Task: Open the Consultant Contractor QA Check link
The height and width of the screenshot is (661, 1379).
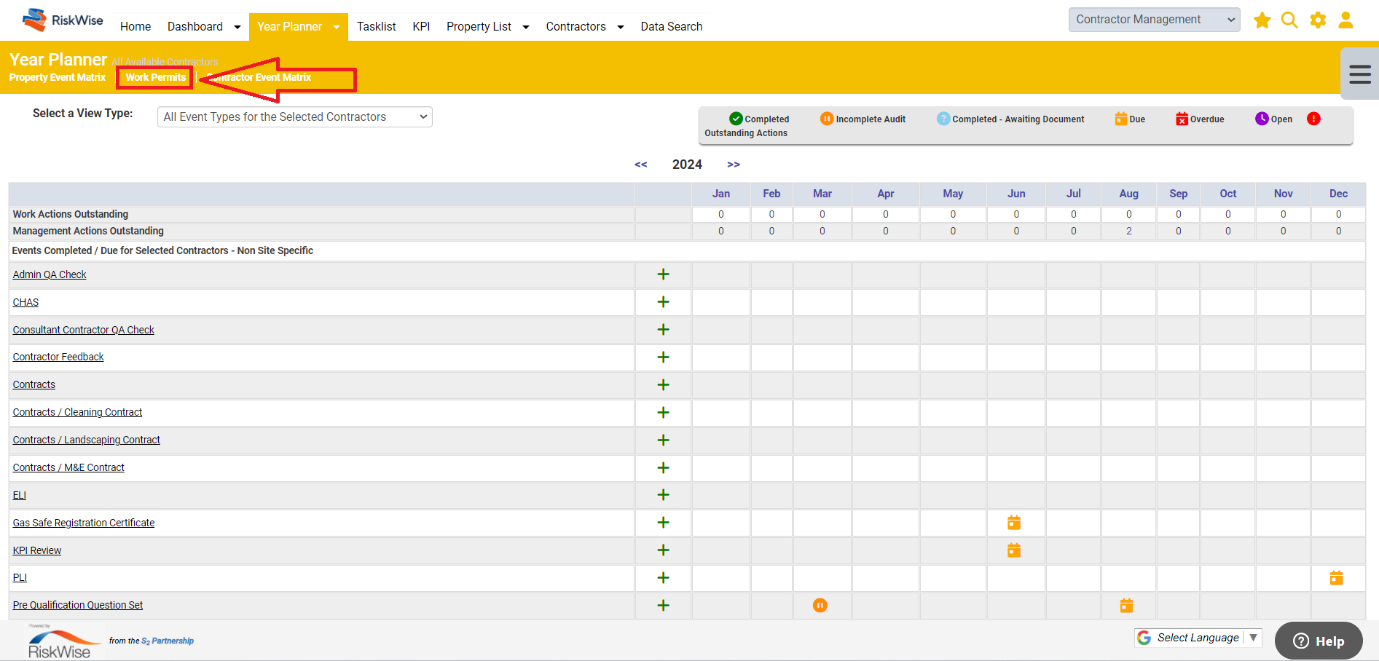Action: click(x=83, y=330)
